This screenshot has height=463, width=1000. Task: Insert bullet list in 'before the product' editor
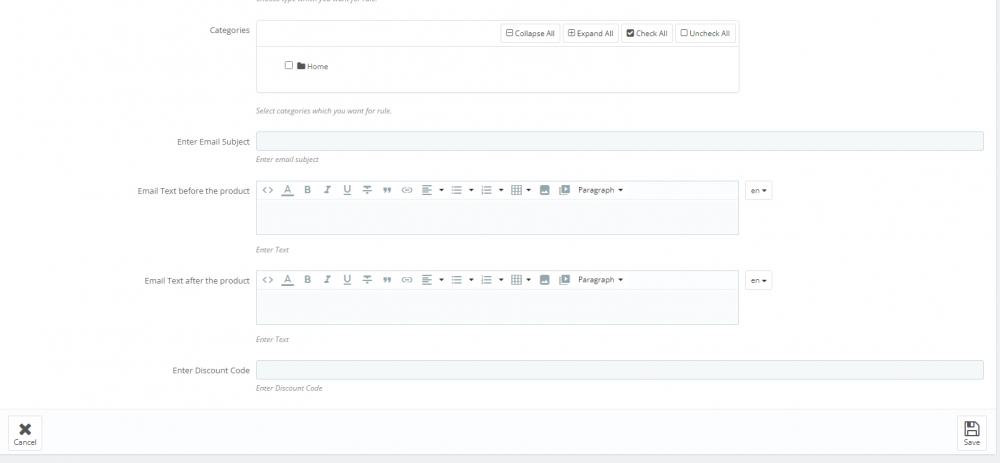[x=457, y=190]
